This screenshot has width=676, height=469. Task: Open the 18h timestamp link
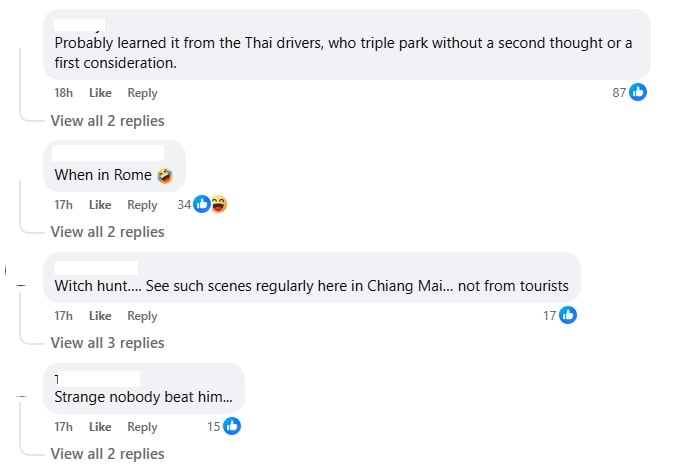click(x=63, y=93)
